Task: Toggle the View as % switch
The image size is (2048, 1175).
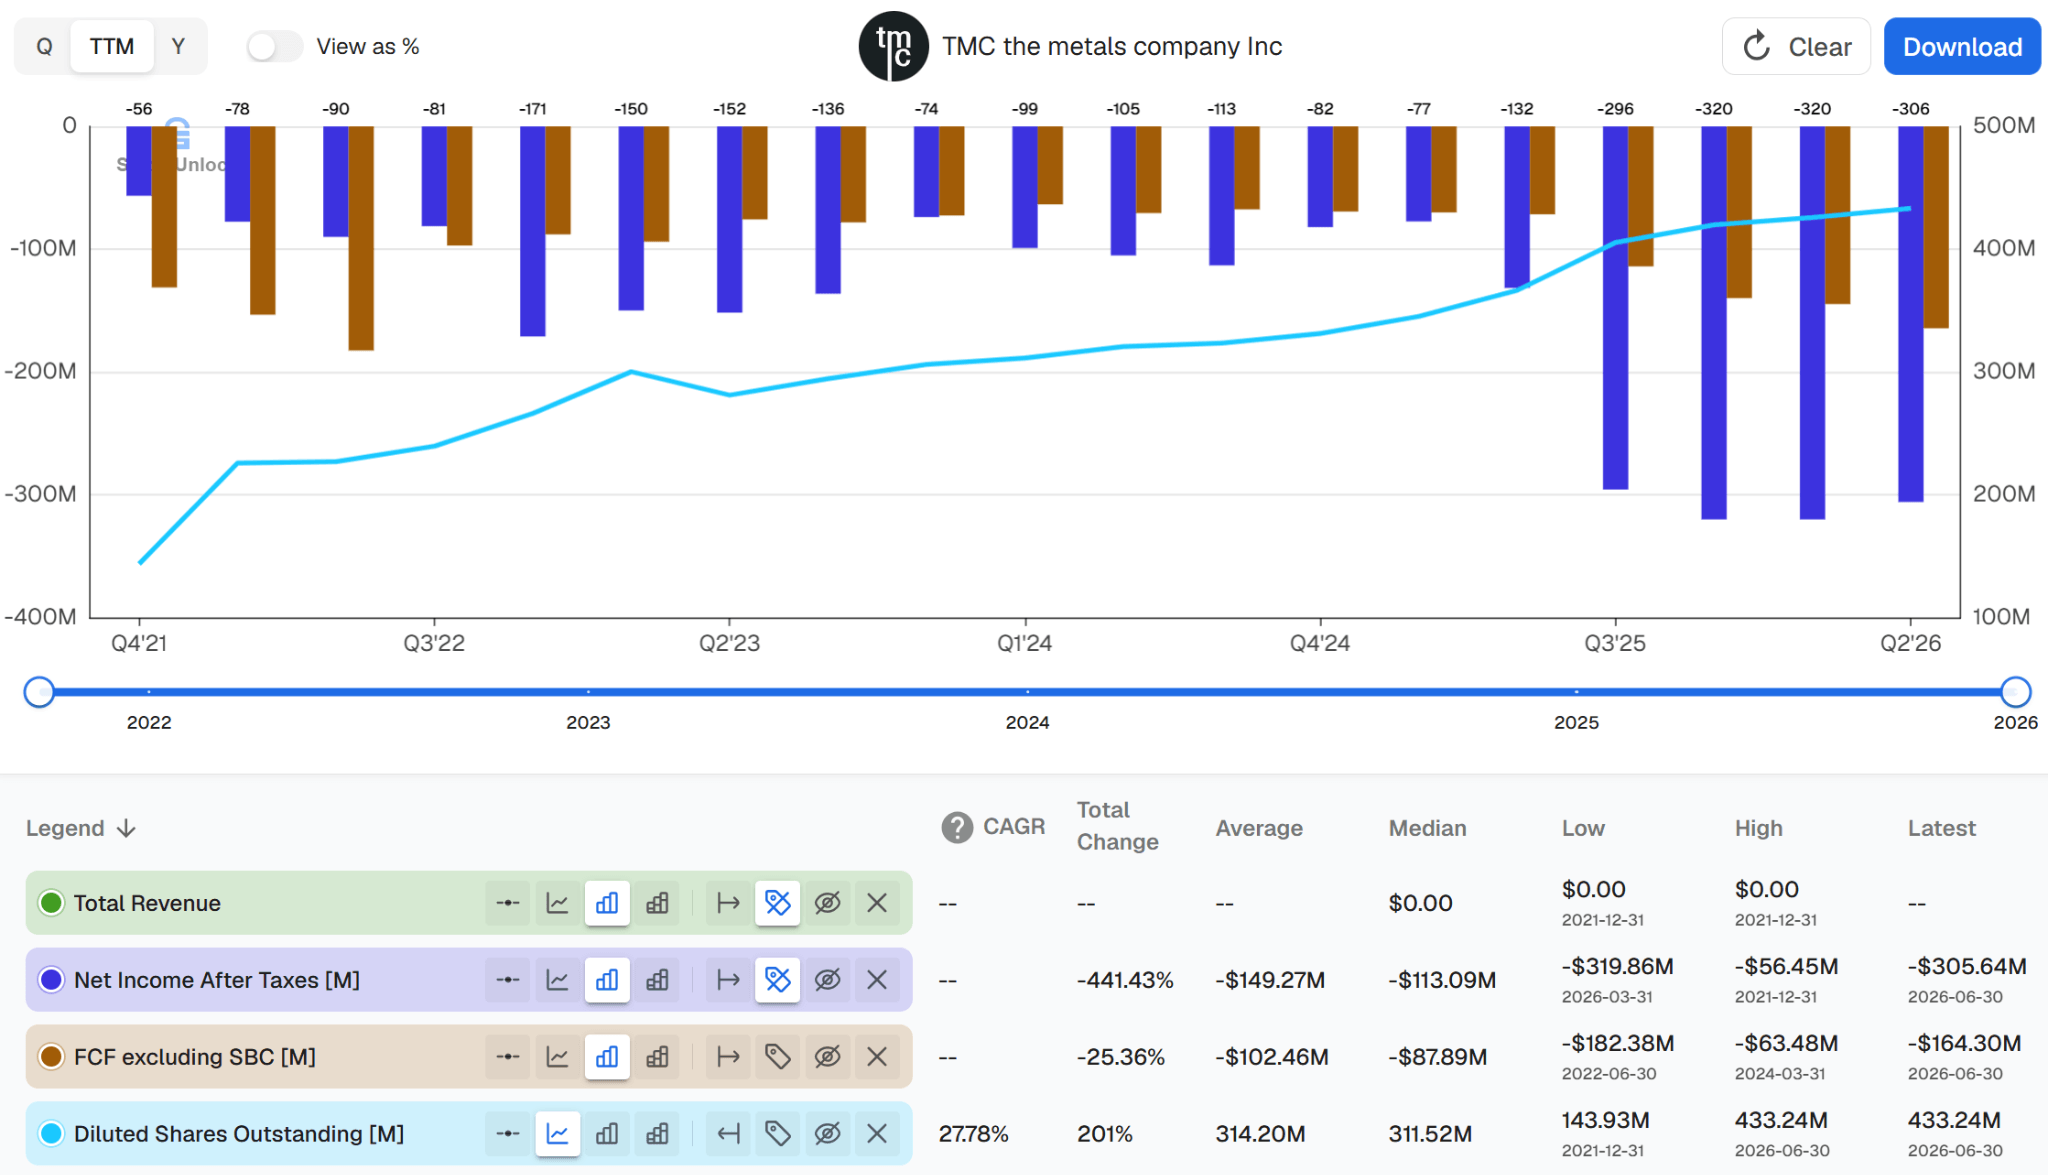Action: [274, 46]
